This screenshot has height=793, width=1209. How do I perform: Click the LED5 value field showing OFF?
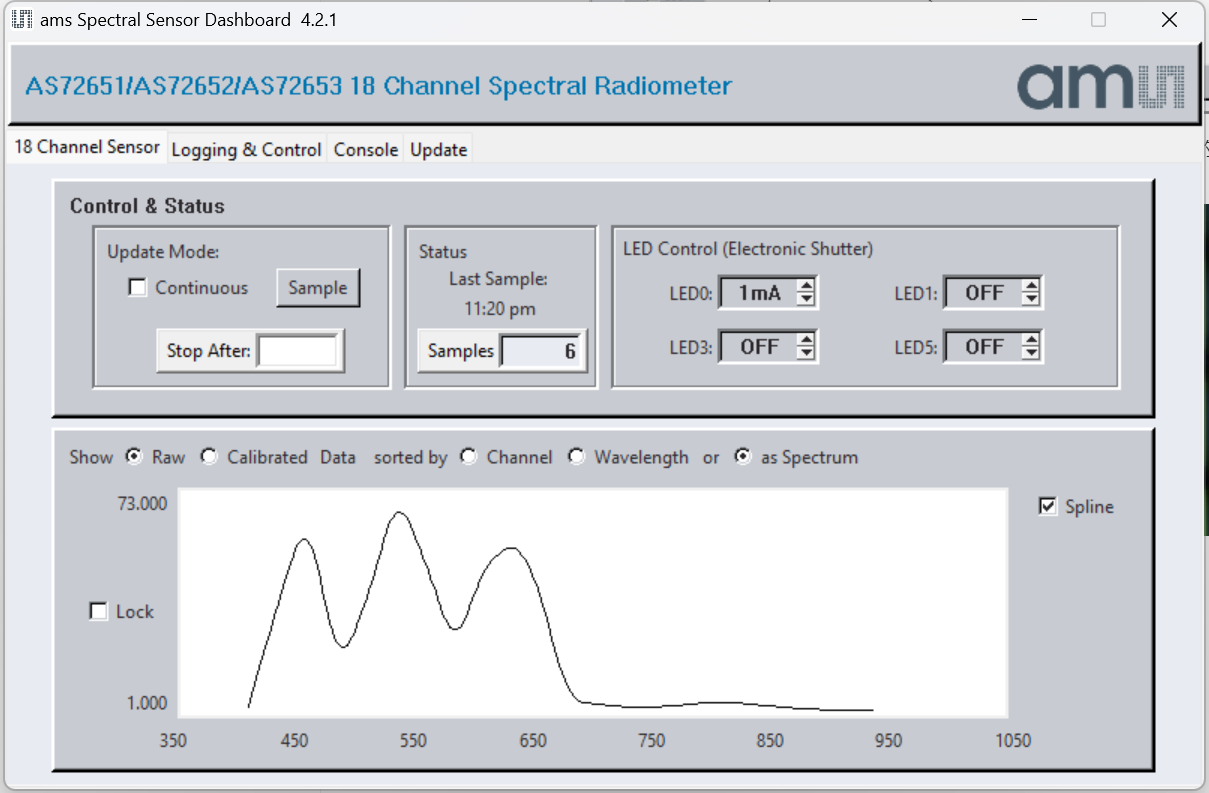click(984, 347)
